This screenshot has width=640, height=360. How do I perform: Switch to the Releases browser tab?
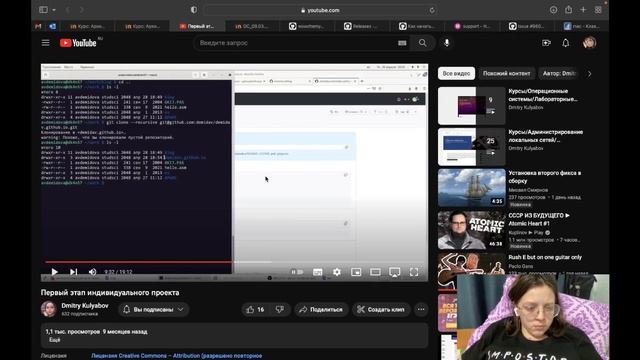click(361, 26)
